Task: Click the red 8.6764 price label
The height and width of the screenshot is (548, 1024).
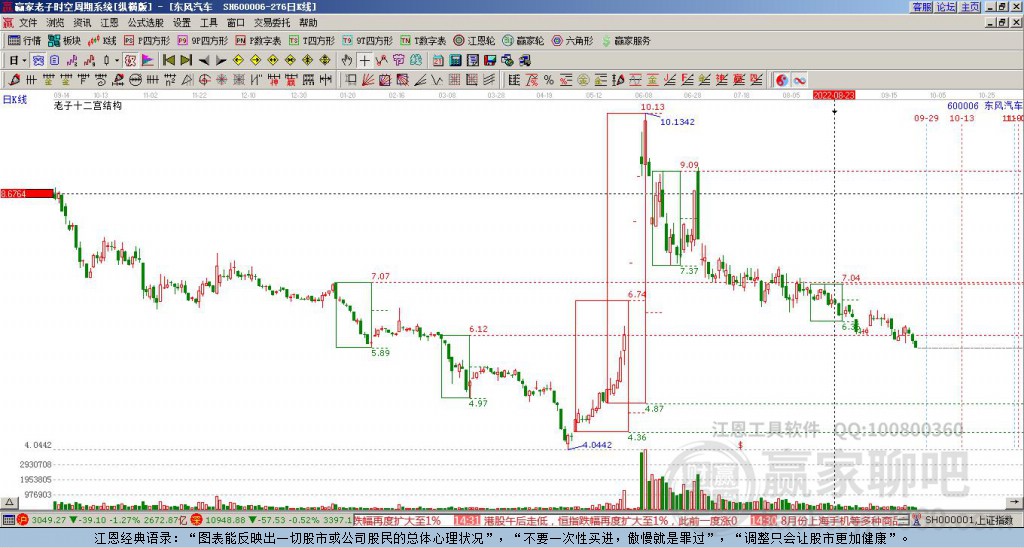Action: coord(27,194)
